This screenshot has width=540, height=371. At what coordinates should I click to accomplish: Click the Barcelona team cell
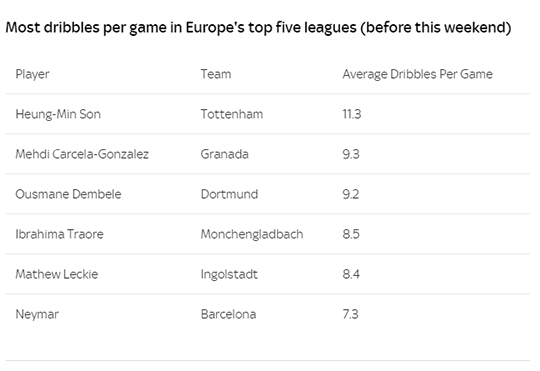(x=228, y=314)
